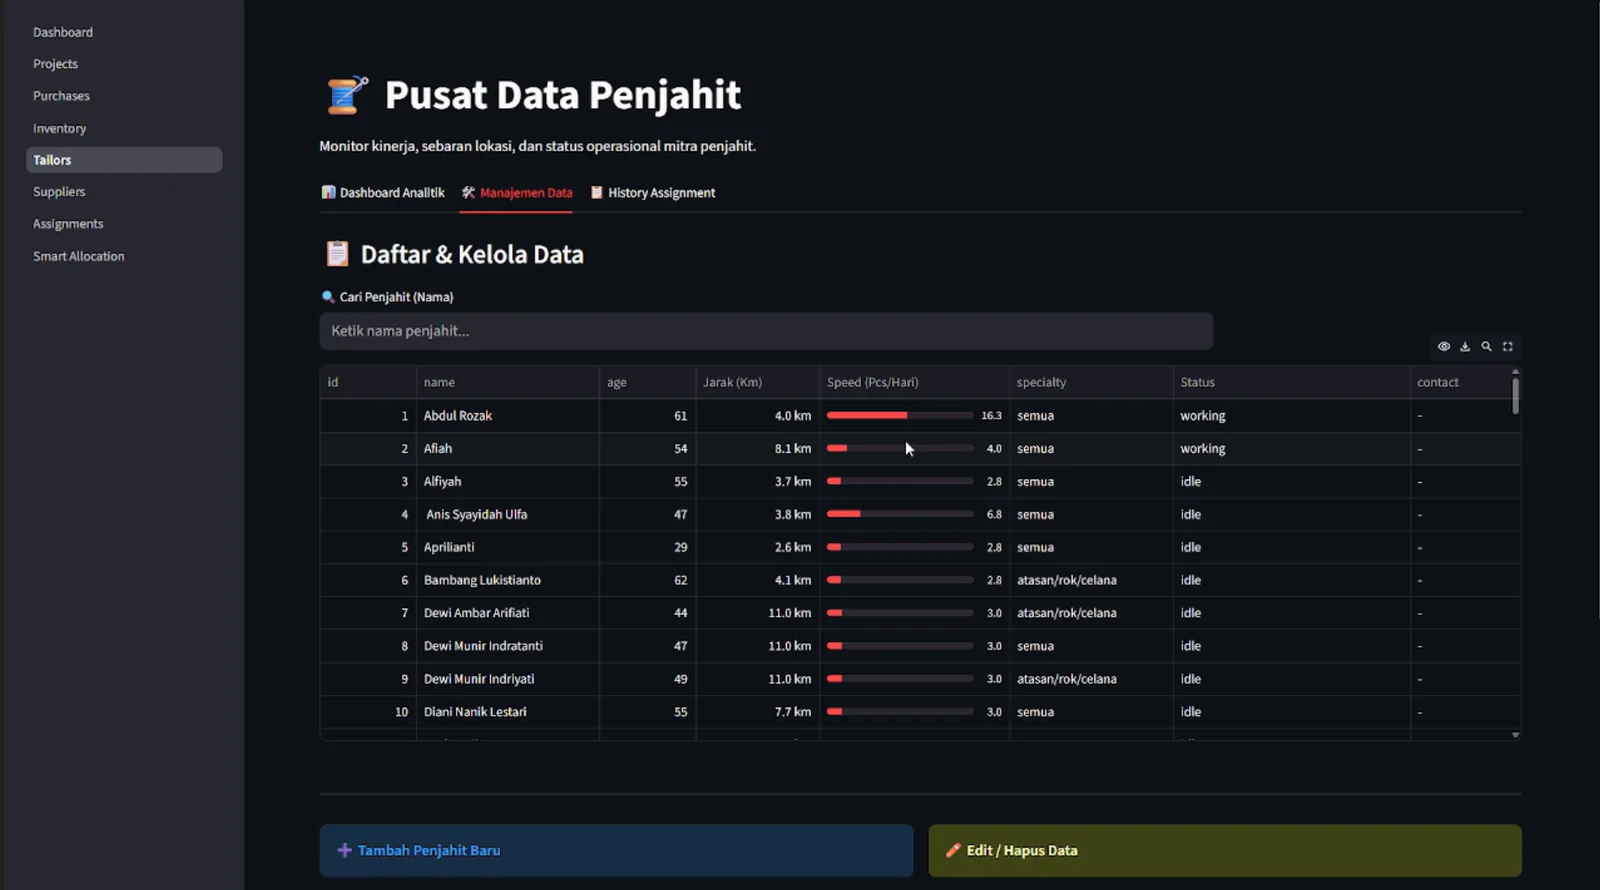Select name cell Aprilianti
The height and width of the screenshot is (890, 1600).
(508, 547)
